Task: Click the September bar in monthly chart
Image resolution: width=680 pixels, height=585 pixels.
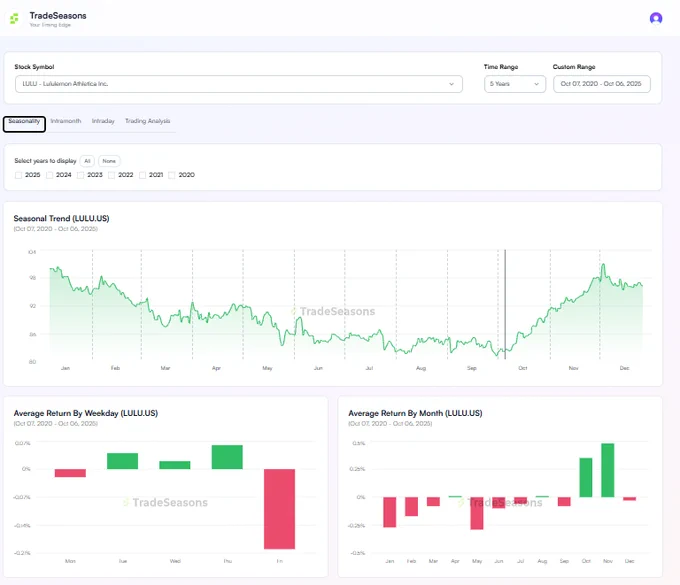Action: pyautogui.click(x=564, y=501)
